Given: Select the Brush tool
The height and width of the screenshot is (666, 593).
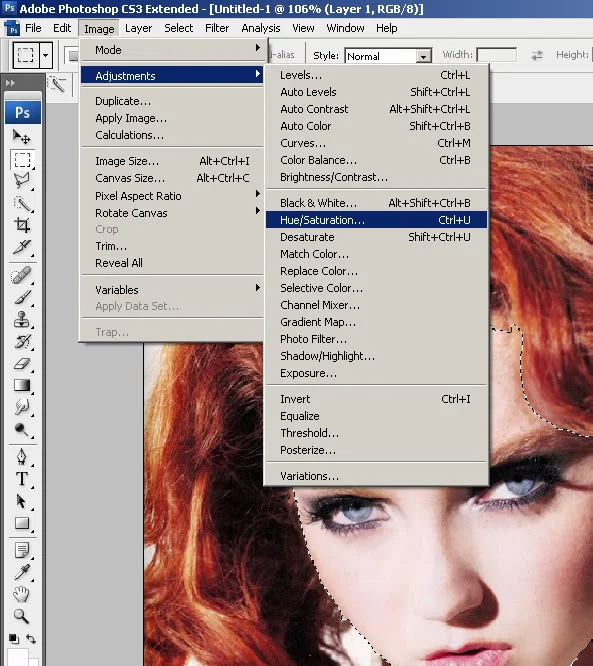Looking at the screenshot, I should tap(22, 297).
